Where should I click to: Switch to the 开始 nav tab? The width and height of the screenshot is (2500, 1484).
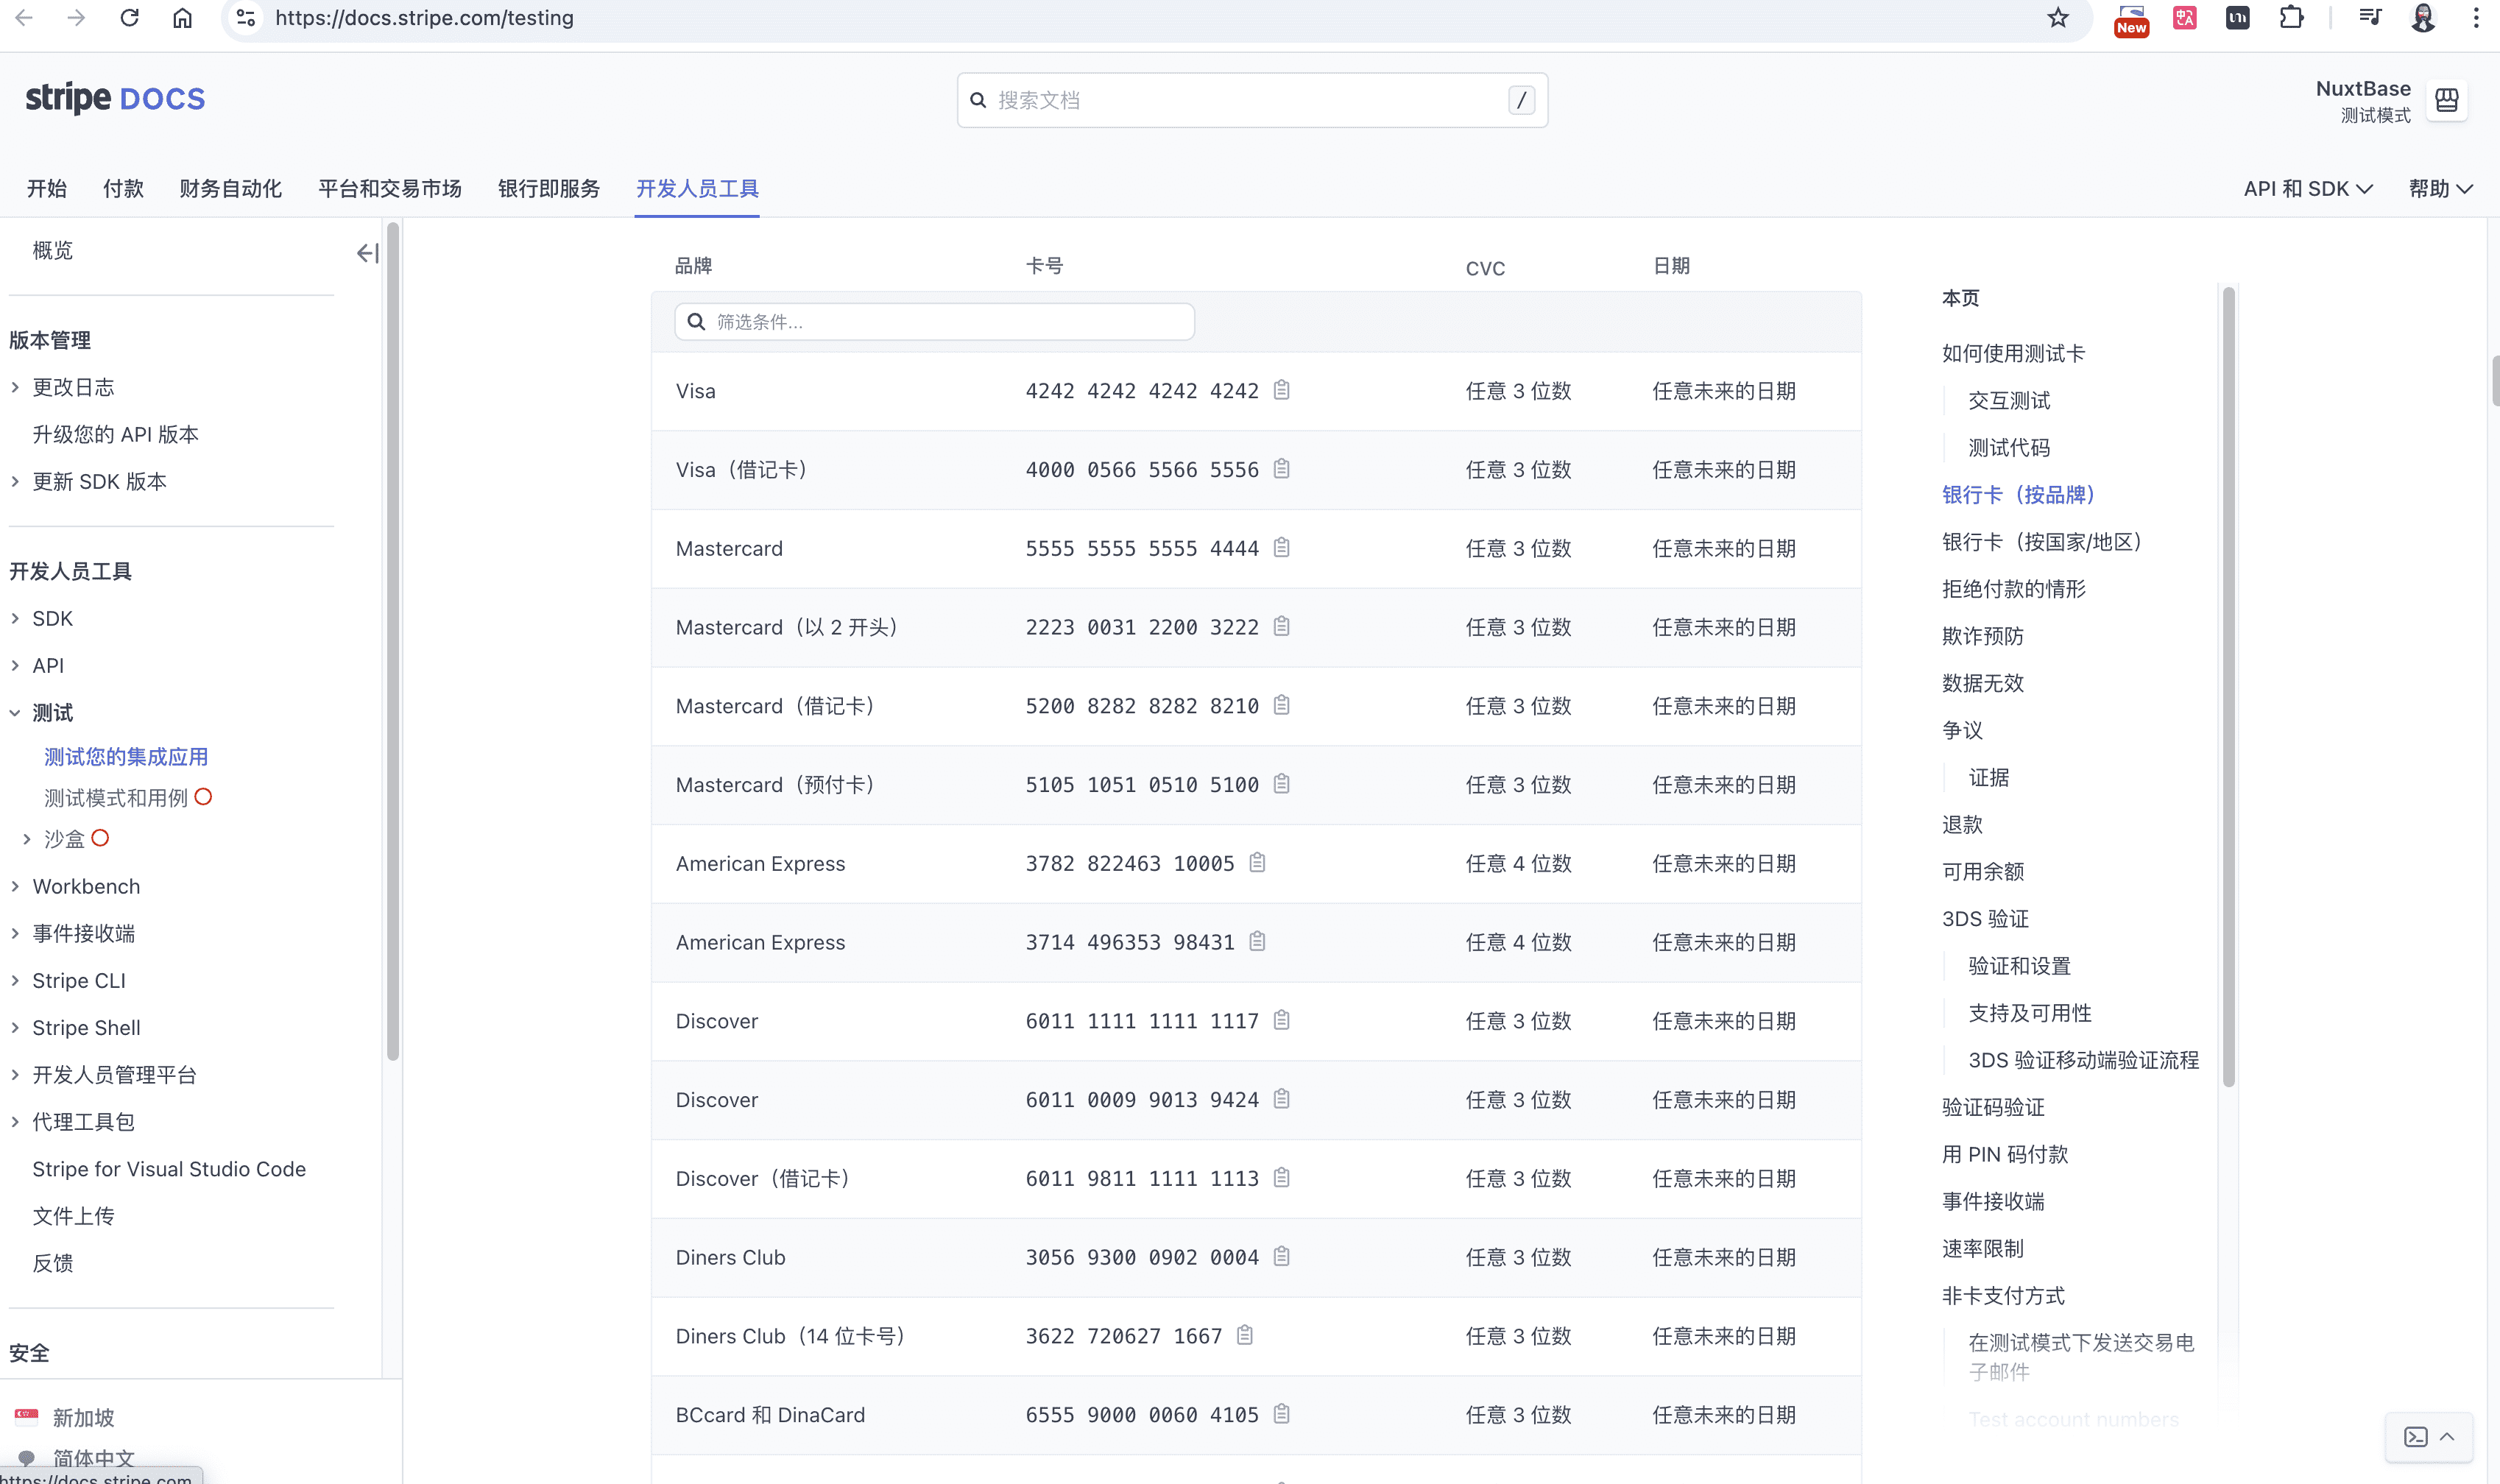(47, 189)
